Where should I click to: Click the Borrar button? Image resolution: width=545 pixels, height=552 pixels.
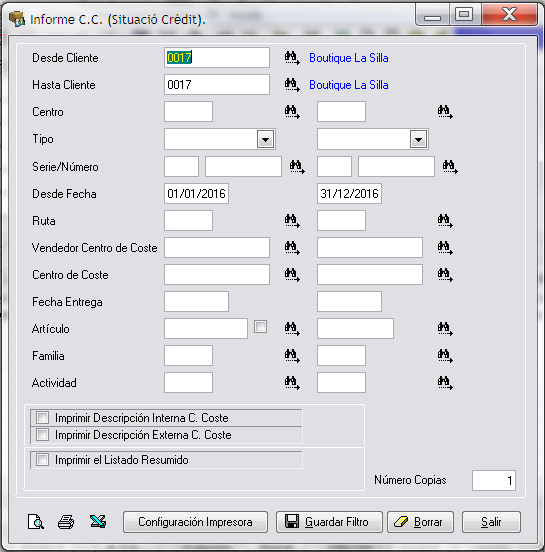421,522
